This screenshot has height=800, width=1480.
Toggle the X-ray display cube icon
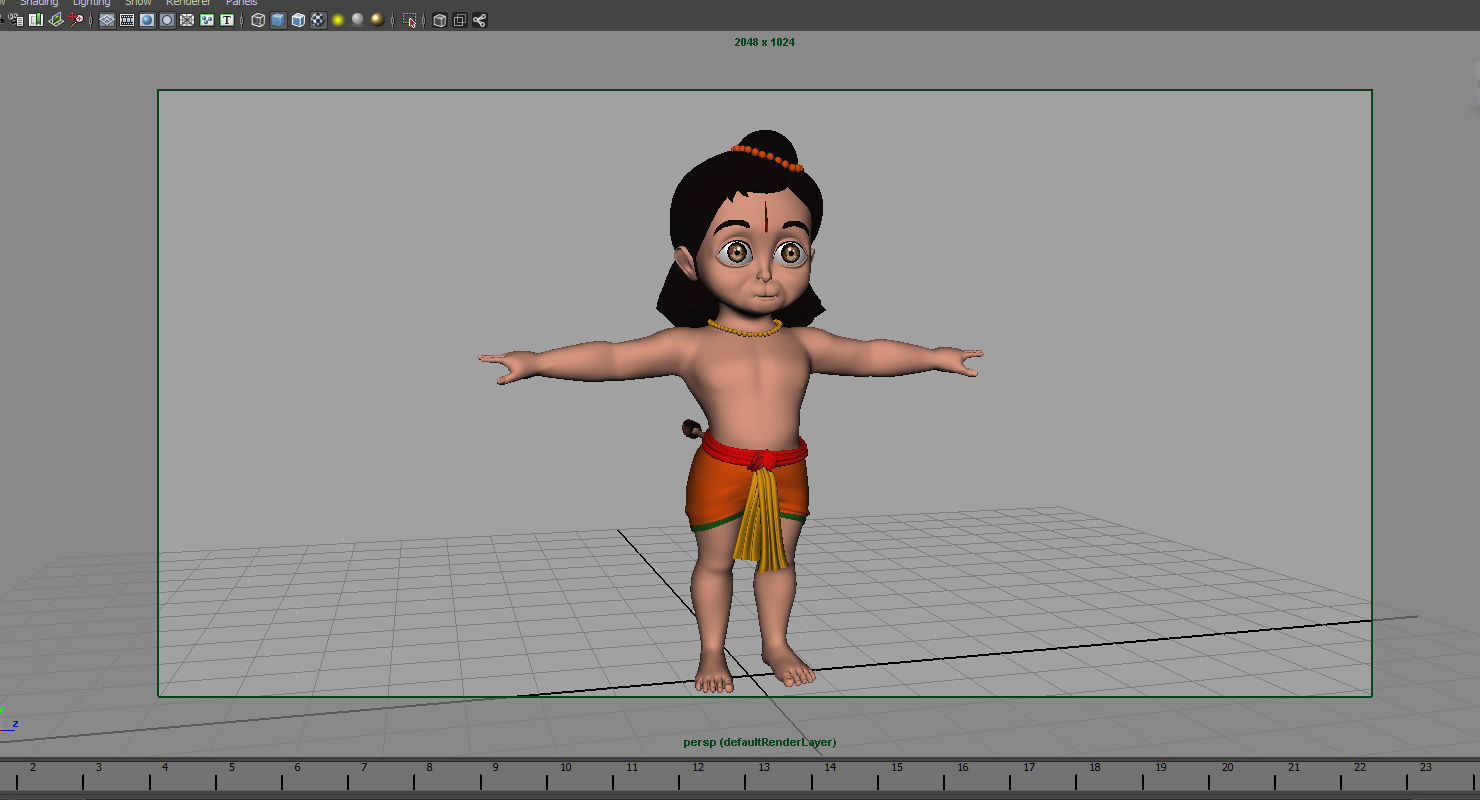pos(439,20)
